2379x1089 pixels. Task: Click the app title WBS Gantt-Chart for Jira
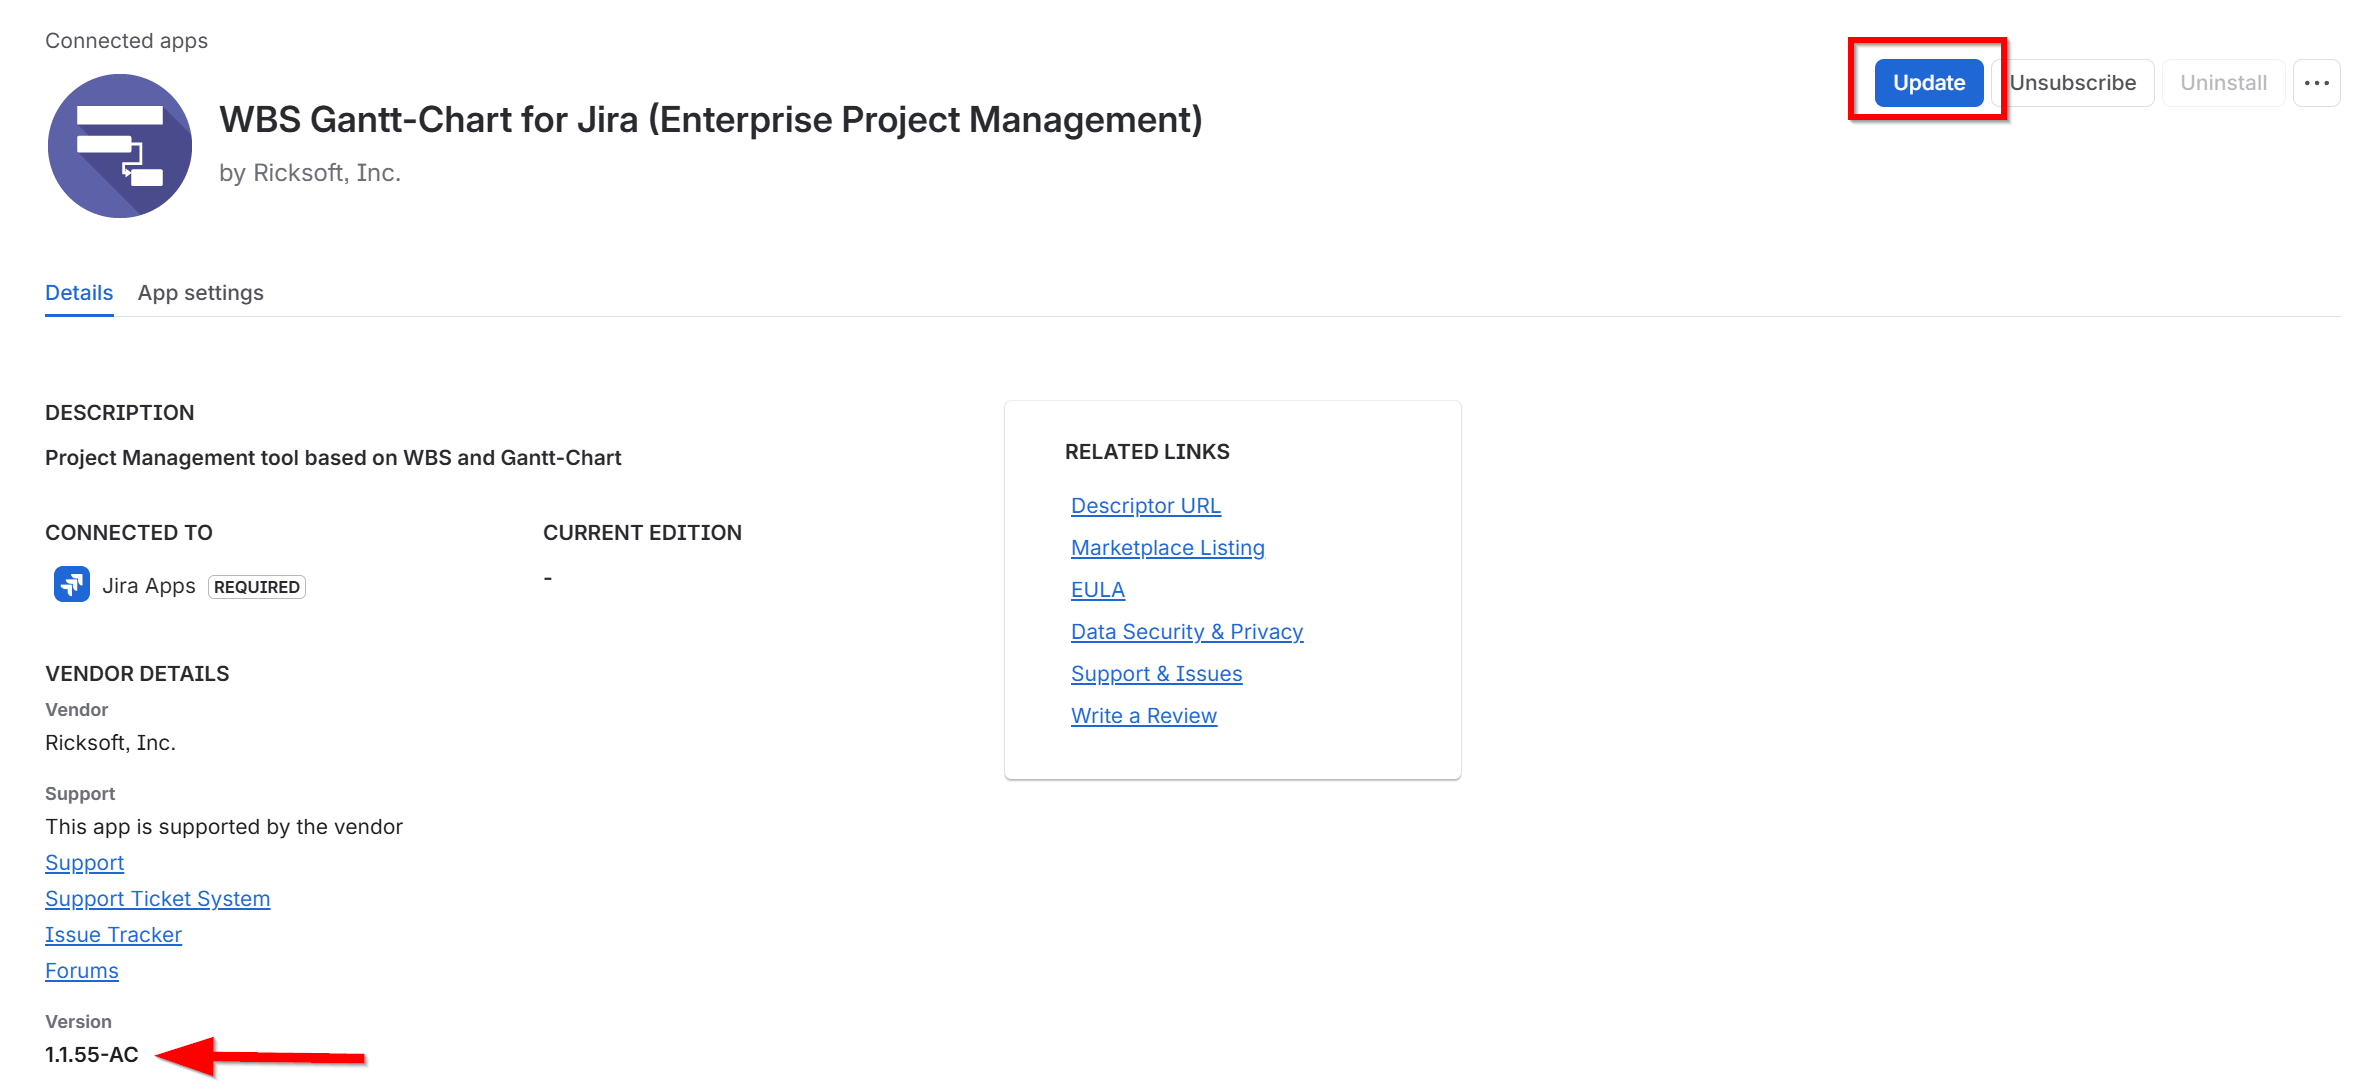(x=711, y=120)
